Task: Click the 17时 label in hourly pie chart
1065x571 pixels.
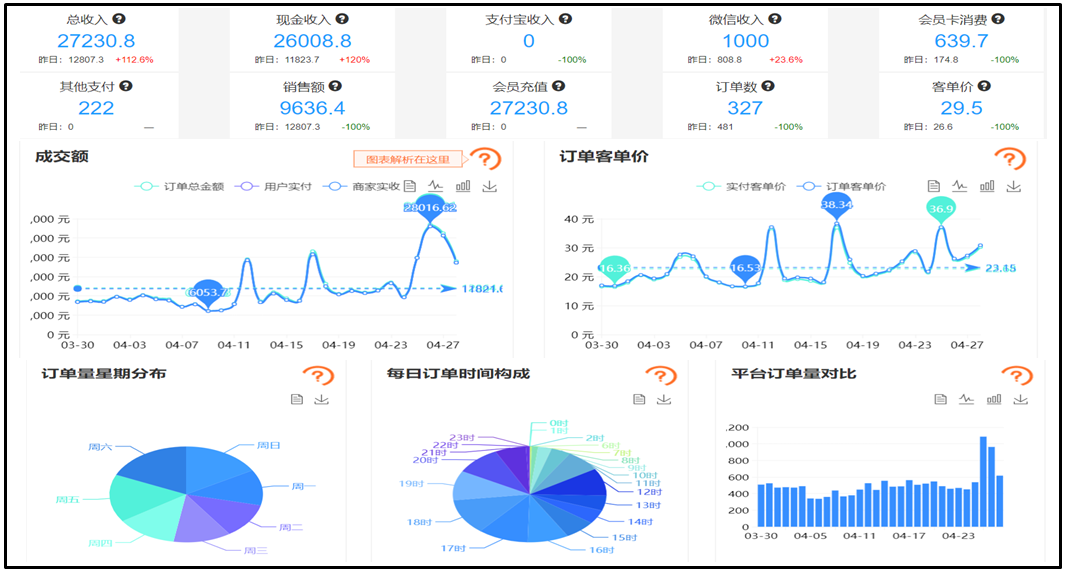Action: (x=453, y=548)
